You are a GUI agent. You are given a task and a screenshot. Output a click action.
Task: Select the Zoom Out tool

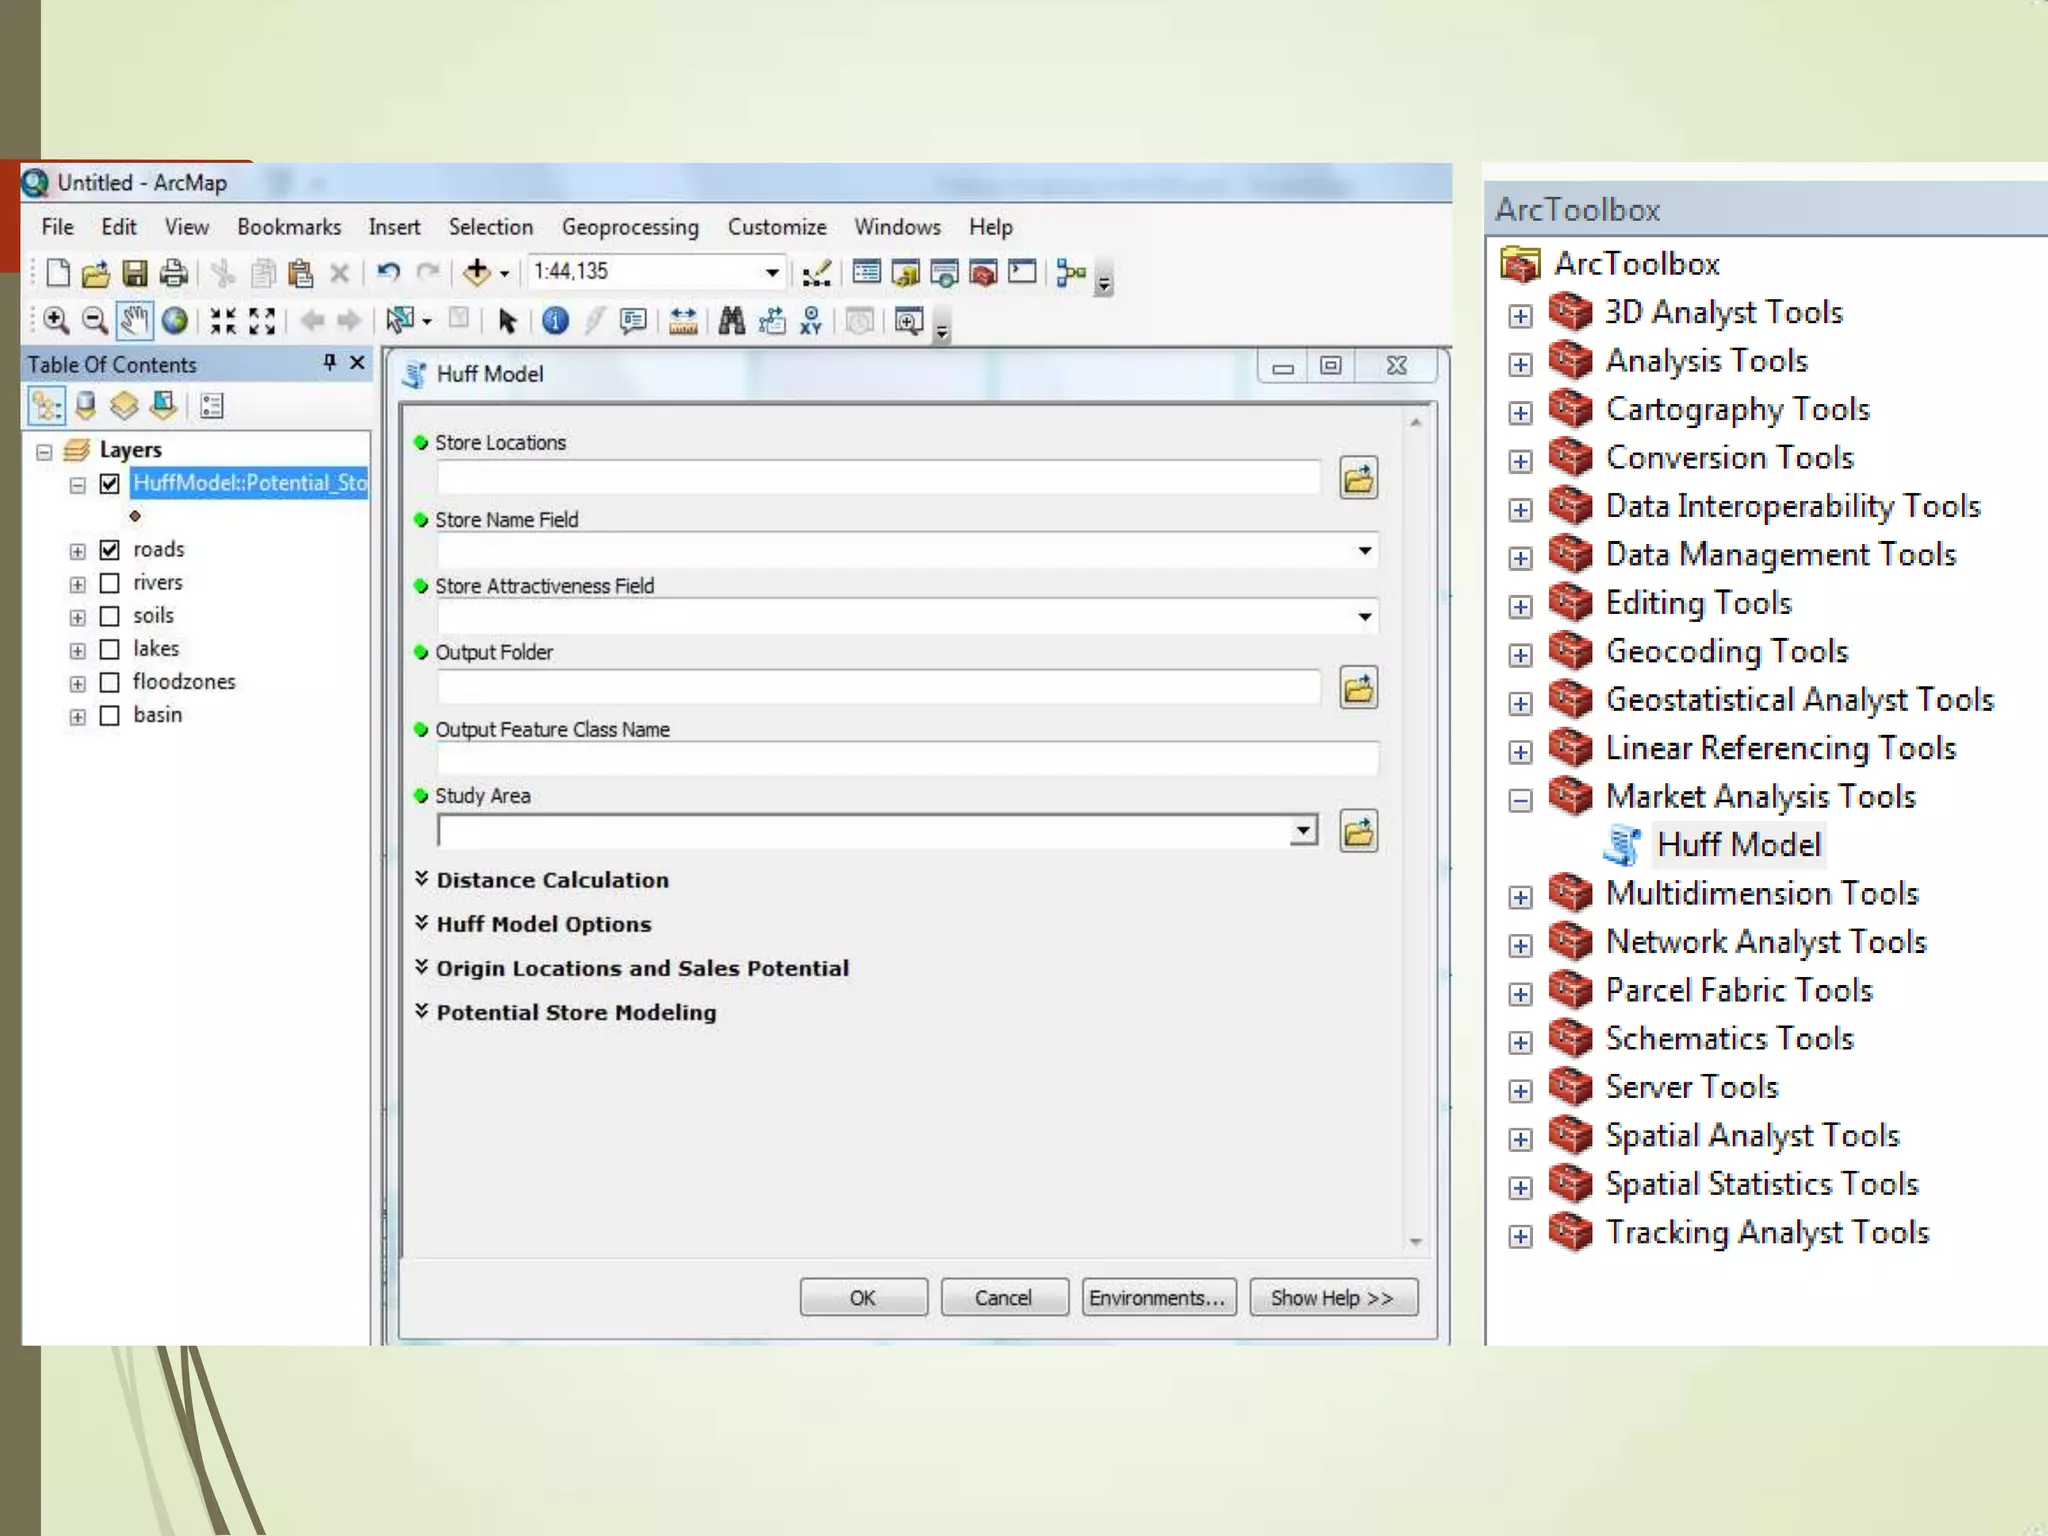coord(95,321)
